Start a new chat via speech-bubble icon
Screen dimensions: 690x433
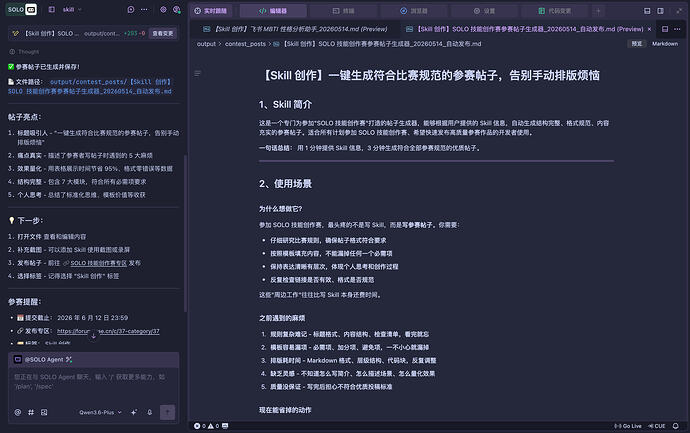(131, 9)
